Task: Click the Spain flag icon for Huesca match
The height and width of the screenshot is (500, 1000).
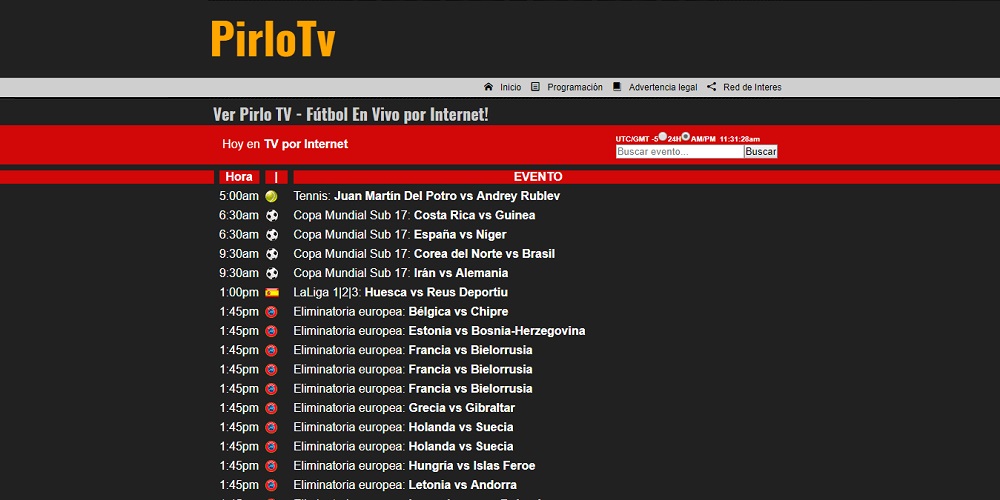Action: (272, 293)
